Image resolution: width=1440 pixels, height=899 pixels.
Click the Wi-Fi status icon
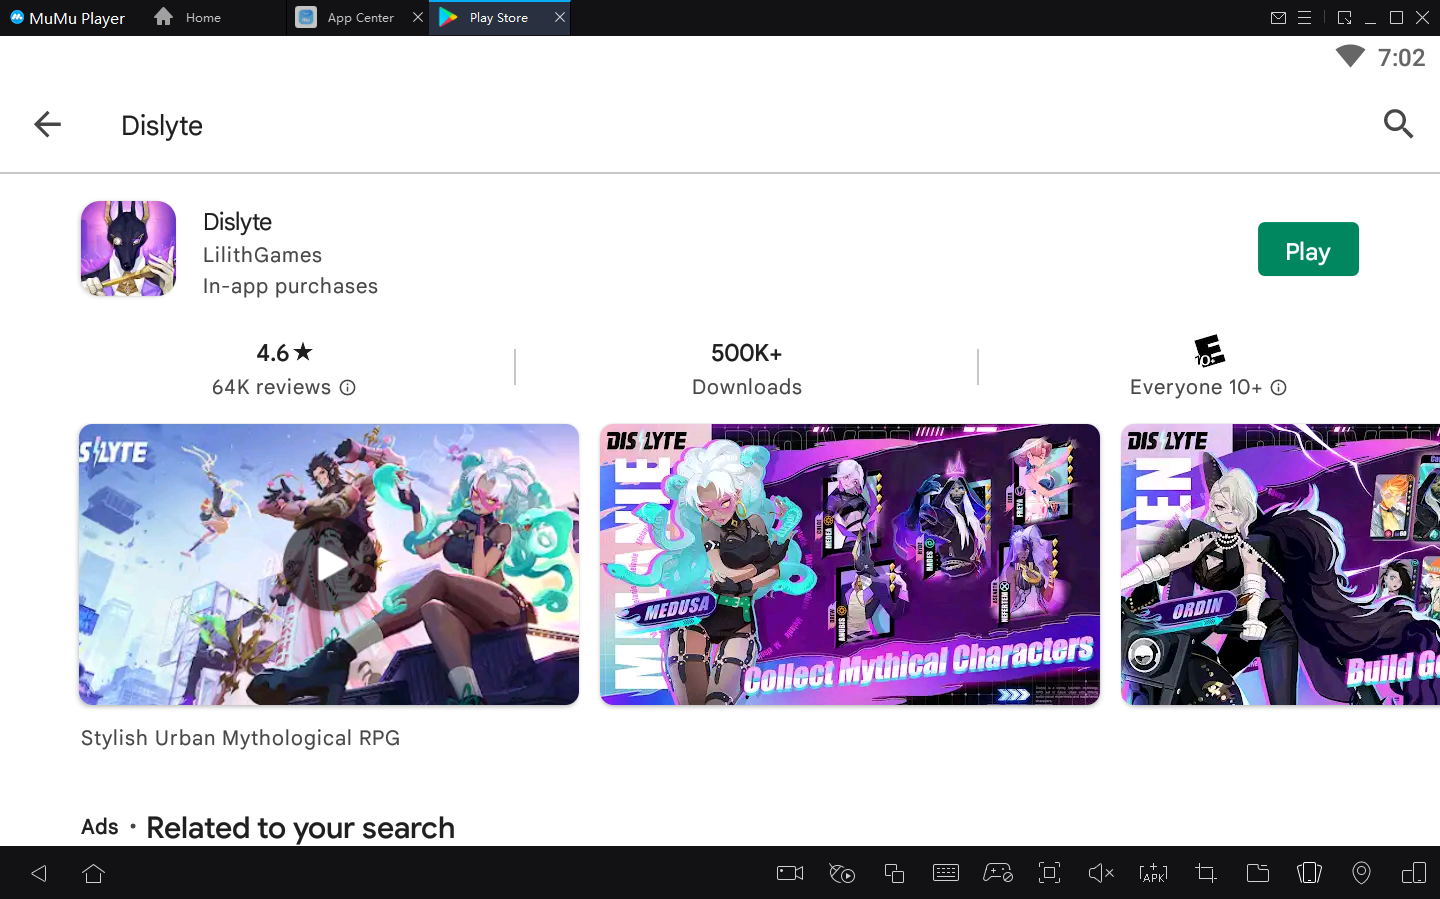point(1350,57)
